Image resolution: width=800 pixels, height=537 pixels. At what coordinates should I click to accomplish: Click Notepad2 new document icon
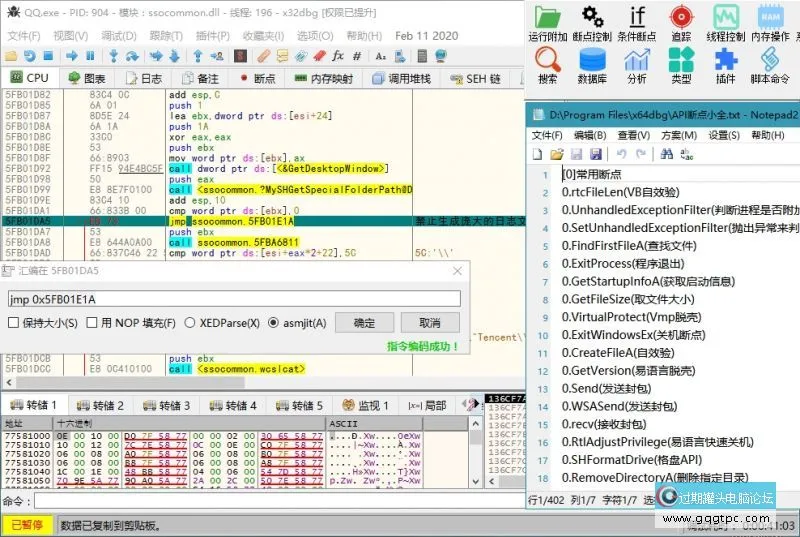537,155
